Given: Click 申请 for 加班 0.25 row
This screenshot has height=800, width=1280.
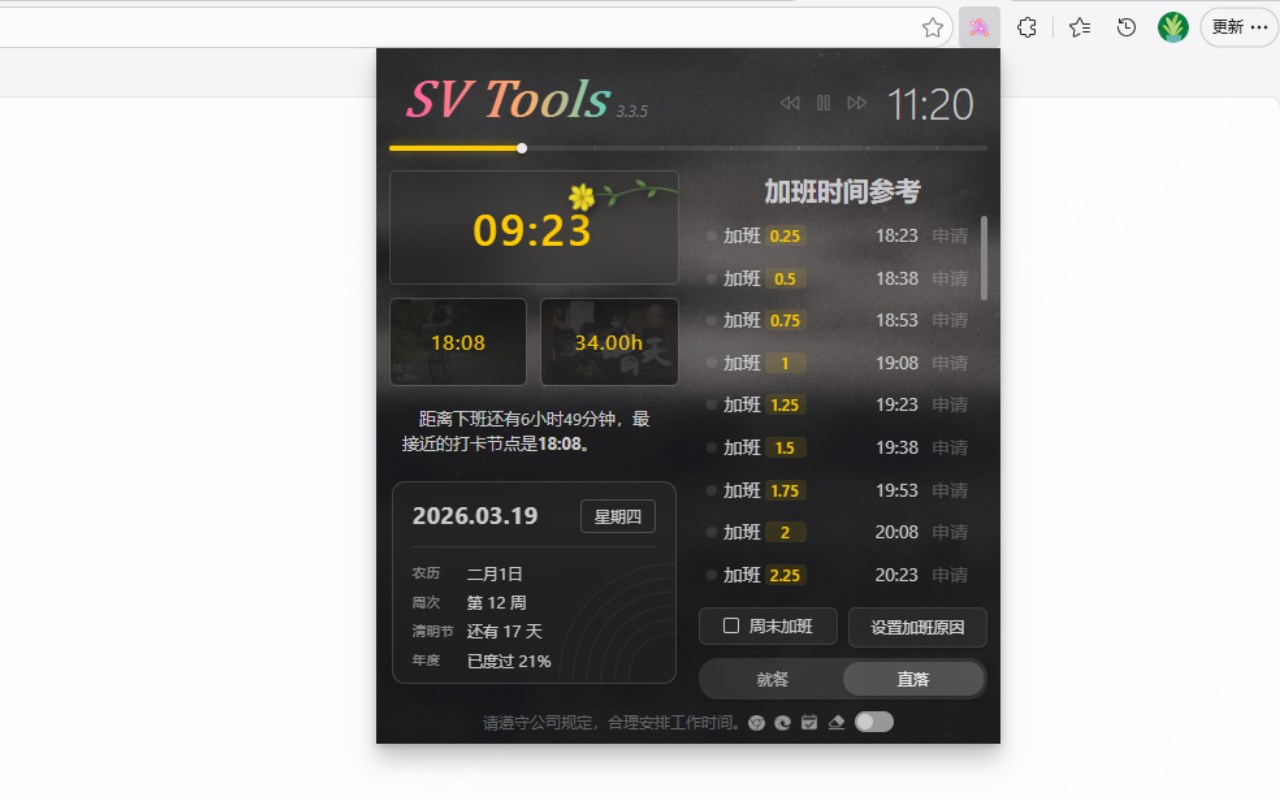Looking at the screenshot, I should 950,236.
